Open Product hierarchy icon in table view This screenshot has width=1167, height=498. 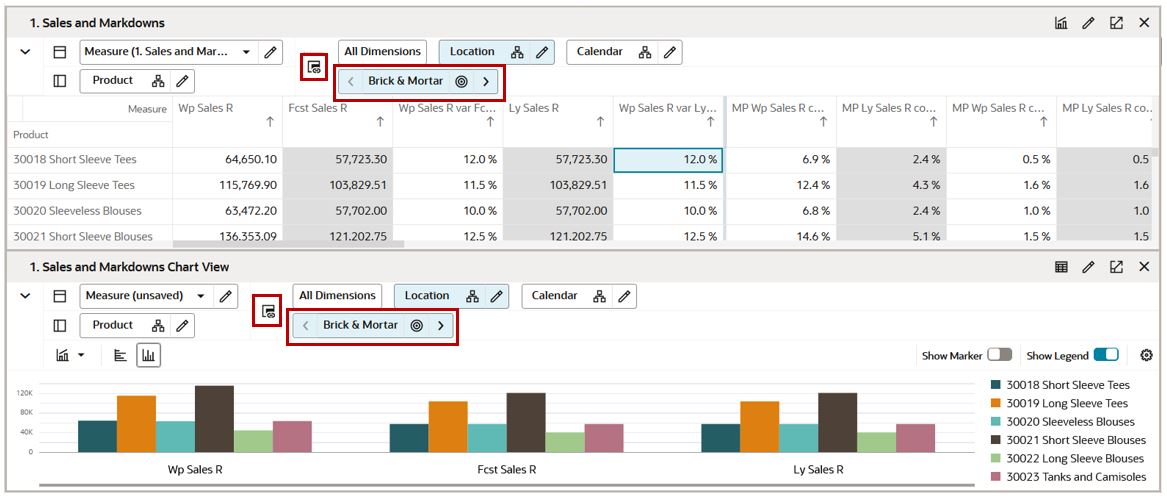point(158,80)
